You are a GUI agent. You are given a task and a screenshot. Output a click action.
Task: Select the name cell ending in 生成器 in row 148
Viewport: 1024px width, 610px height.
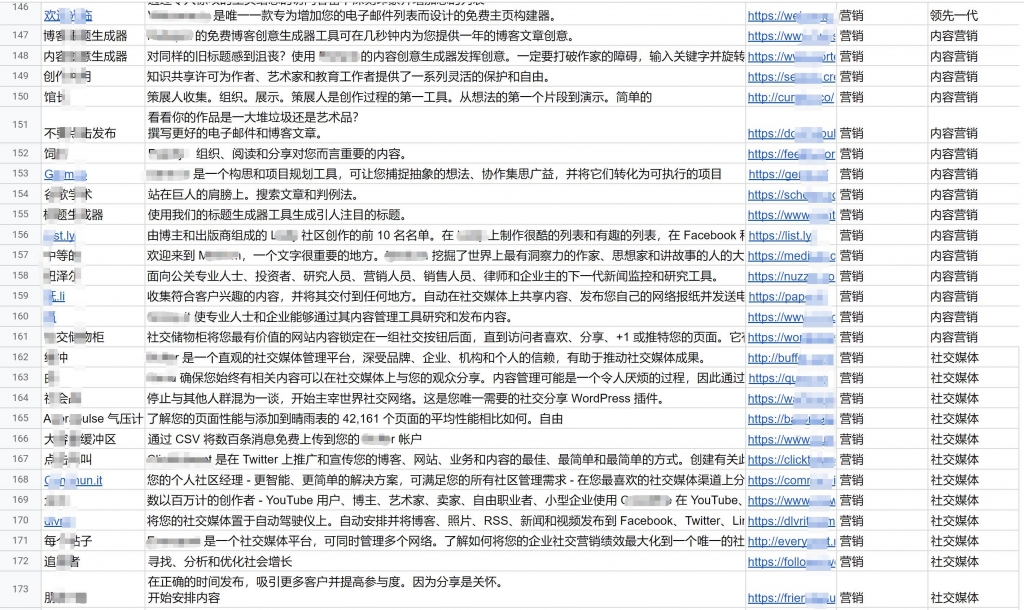click(x=93, y=56)
